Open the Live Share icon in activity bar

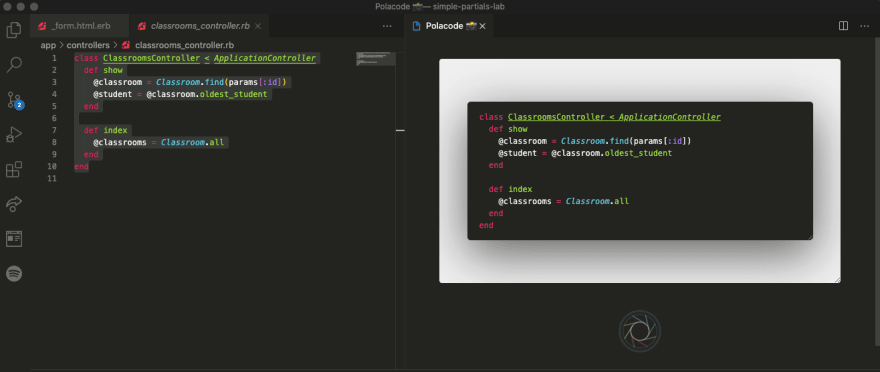[14, 204]
